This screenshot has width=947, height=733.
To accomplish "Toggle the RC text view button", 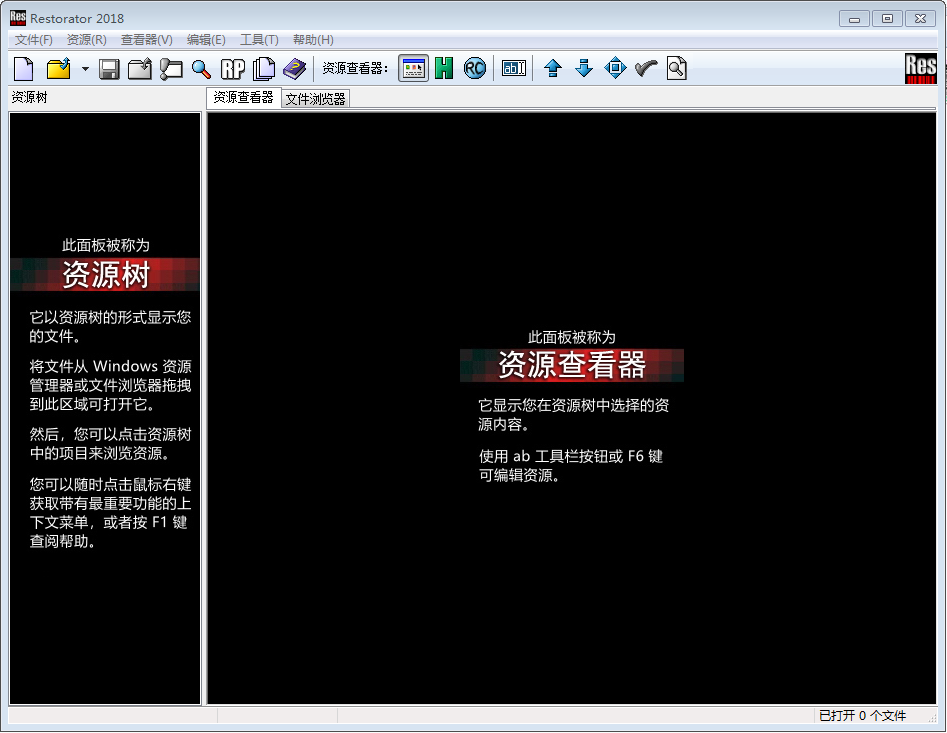I will (x=474, y=68).
